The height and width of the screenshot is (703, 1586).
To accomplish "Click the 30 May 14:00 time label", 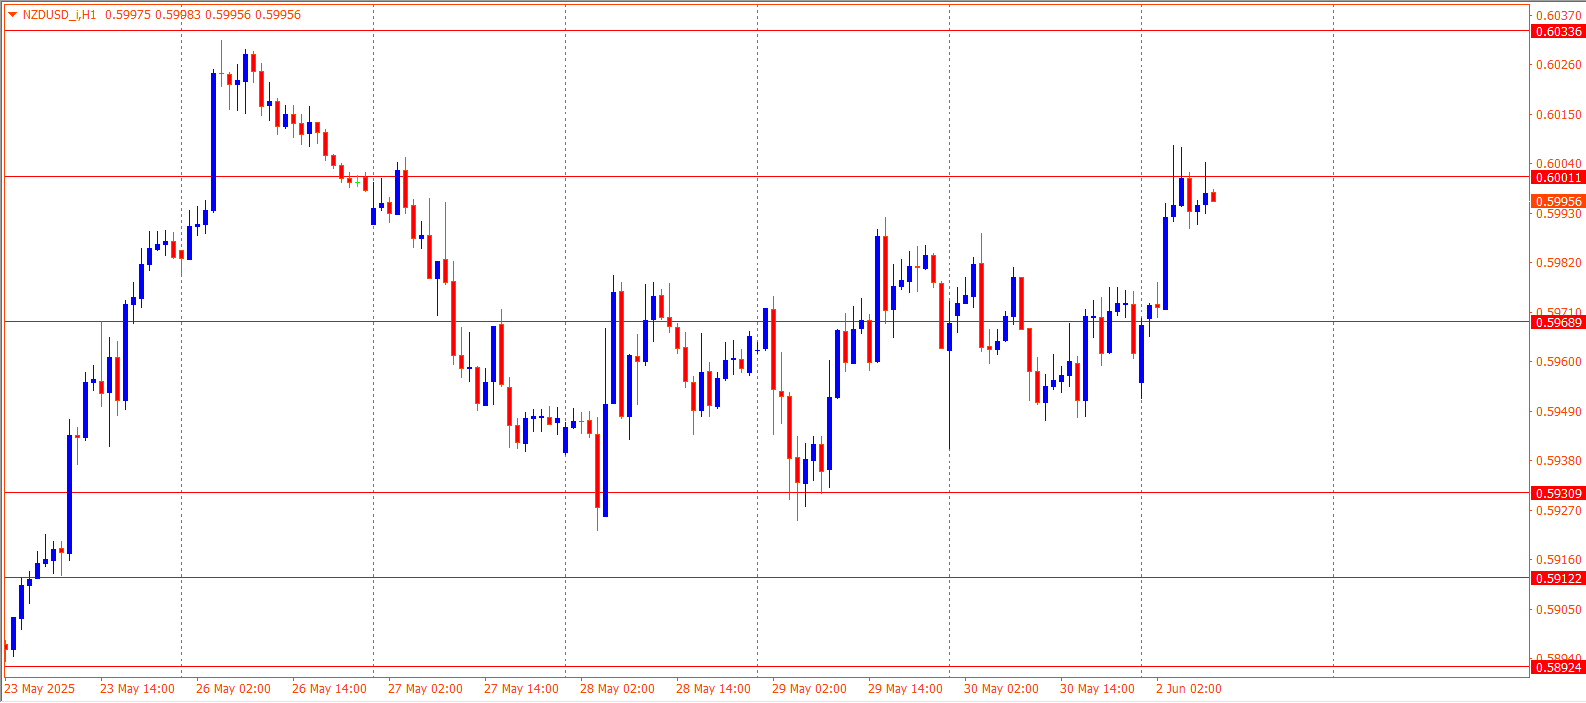I will [1097, 689].
